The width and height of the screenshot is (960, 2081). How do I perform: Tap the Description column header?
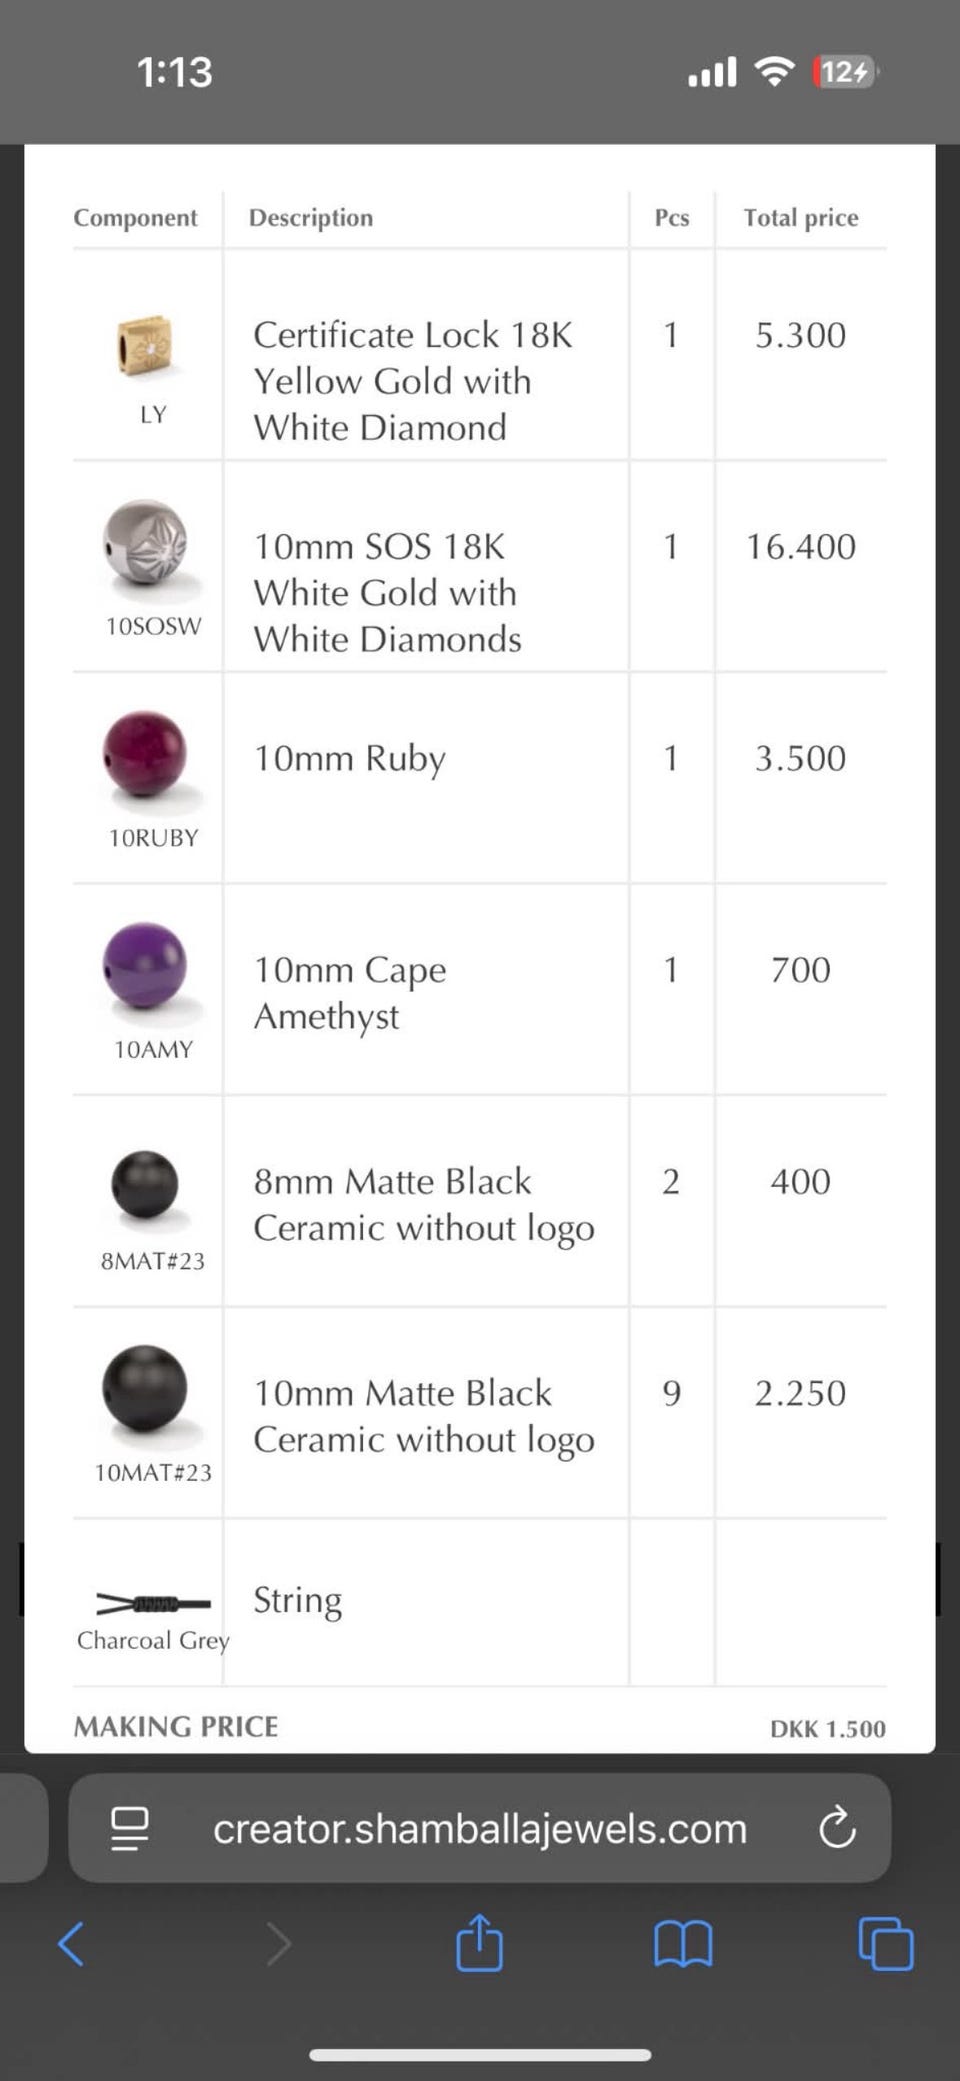click(x=311, y=217)
